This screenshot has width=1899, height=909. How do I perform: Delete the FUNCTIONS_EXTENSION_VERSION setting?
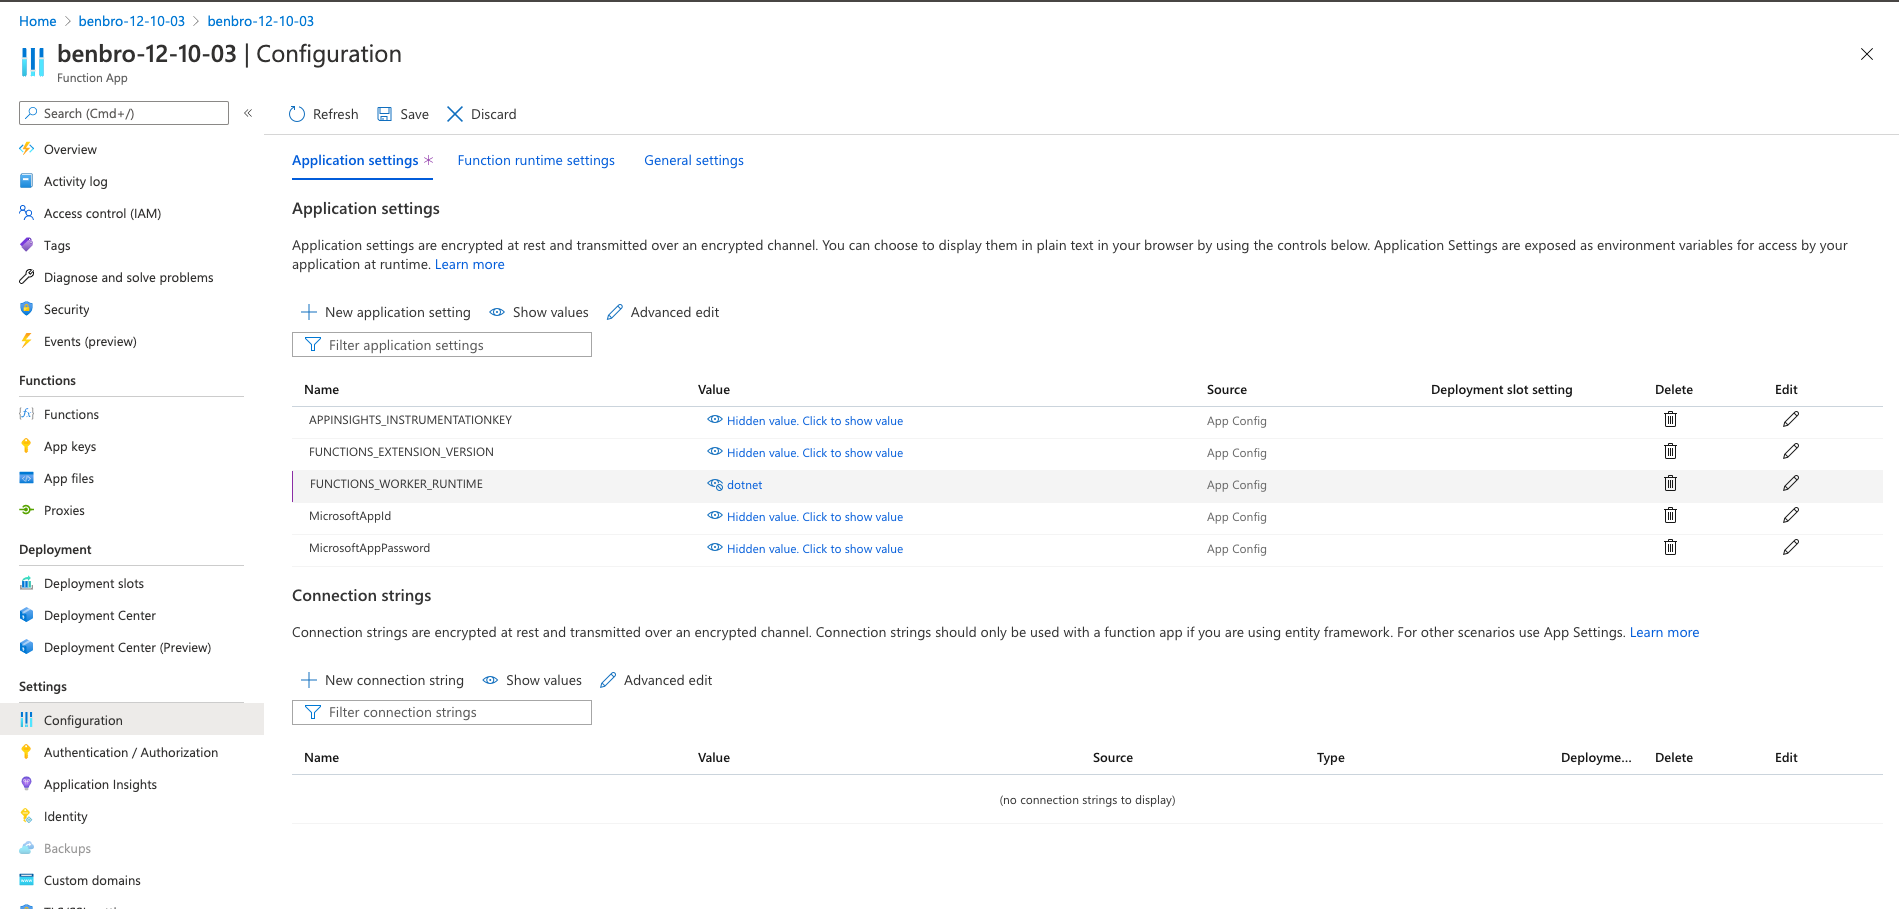pyautogui.click(x=1670, y=452)
